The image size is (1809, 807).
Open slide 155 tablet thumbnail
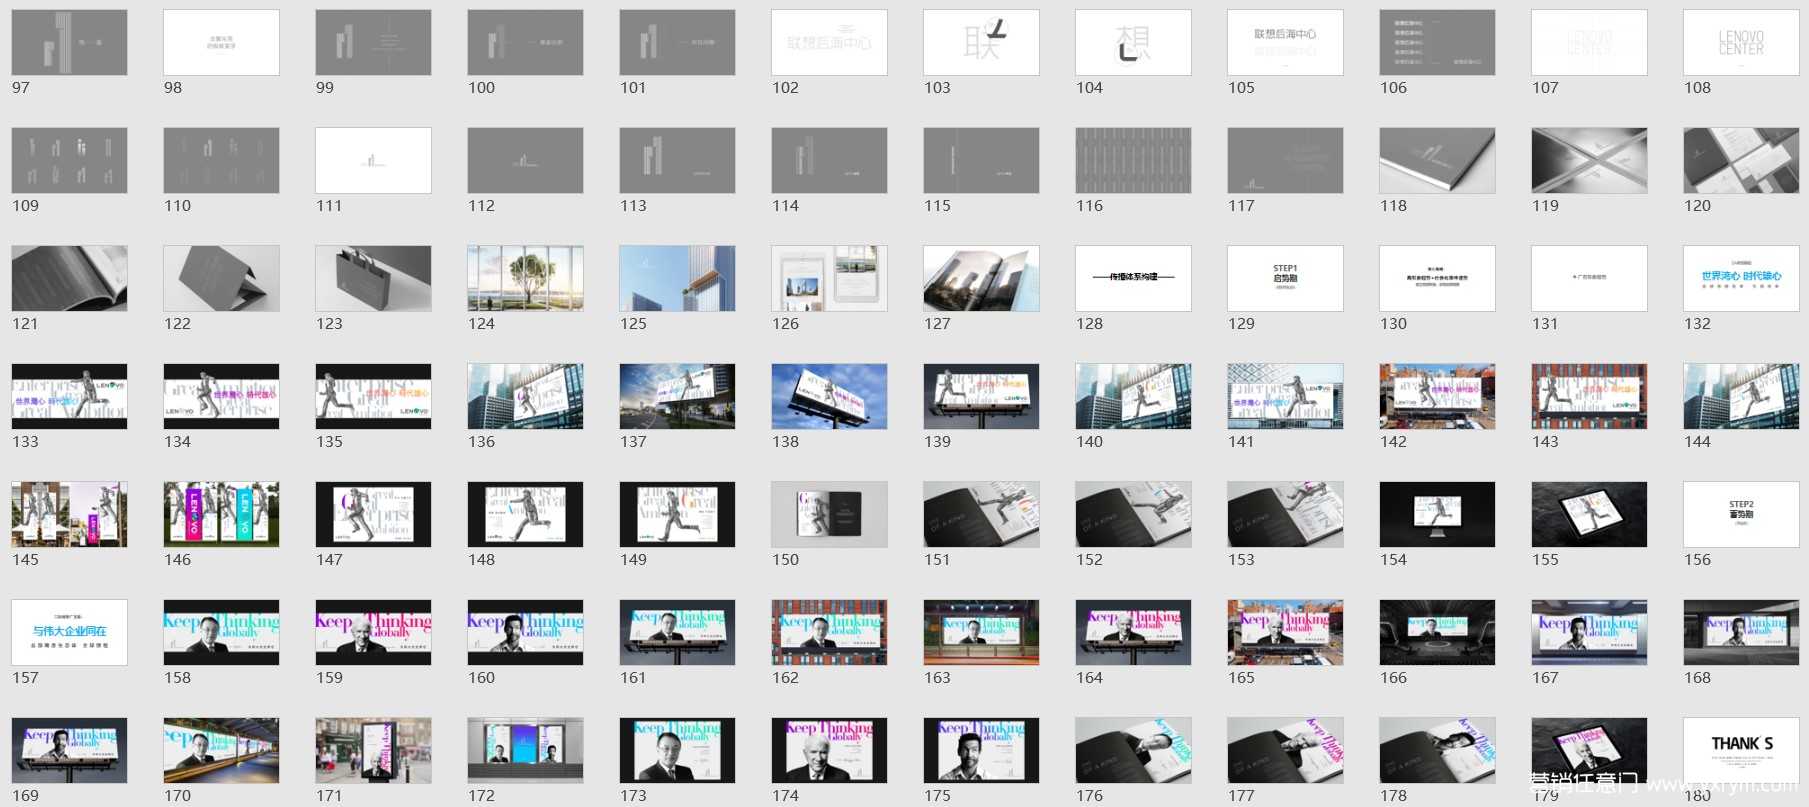tap(1589, 515)
